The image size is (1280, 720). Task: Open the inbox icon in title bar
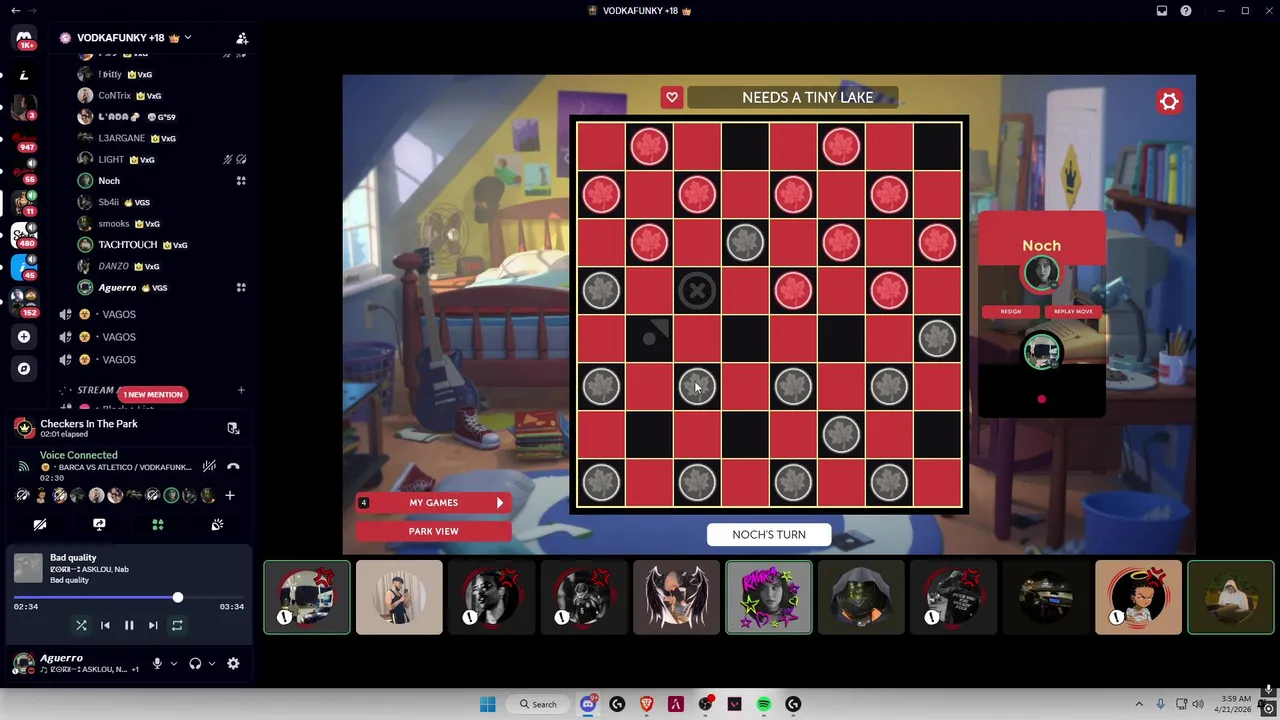[x=1162, y=11]
